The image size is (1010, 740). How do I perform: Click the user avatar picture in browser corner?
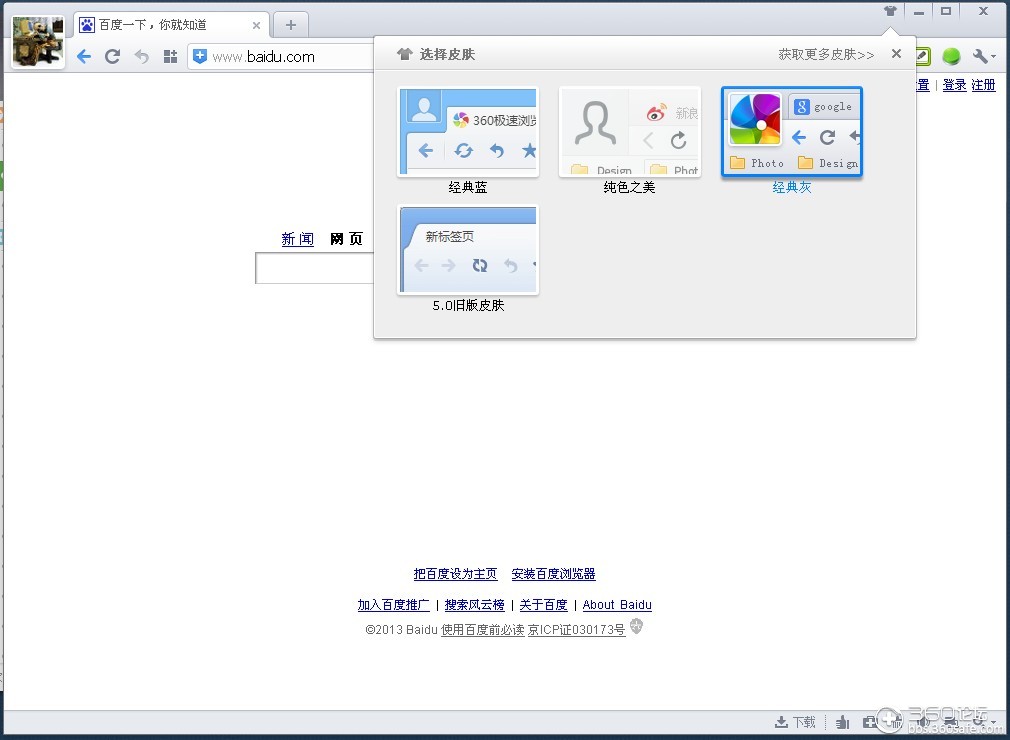pos(38,41)
